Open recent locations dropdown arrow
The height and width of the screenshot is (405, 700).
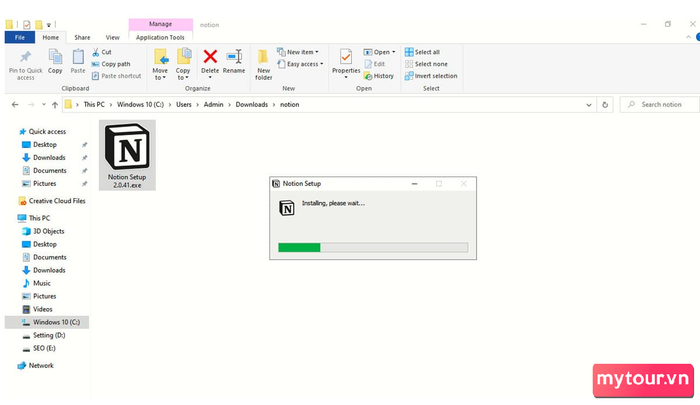tap(43, 104)
